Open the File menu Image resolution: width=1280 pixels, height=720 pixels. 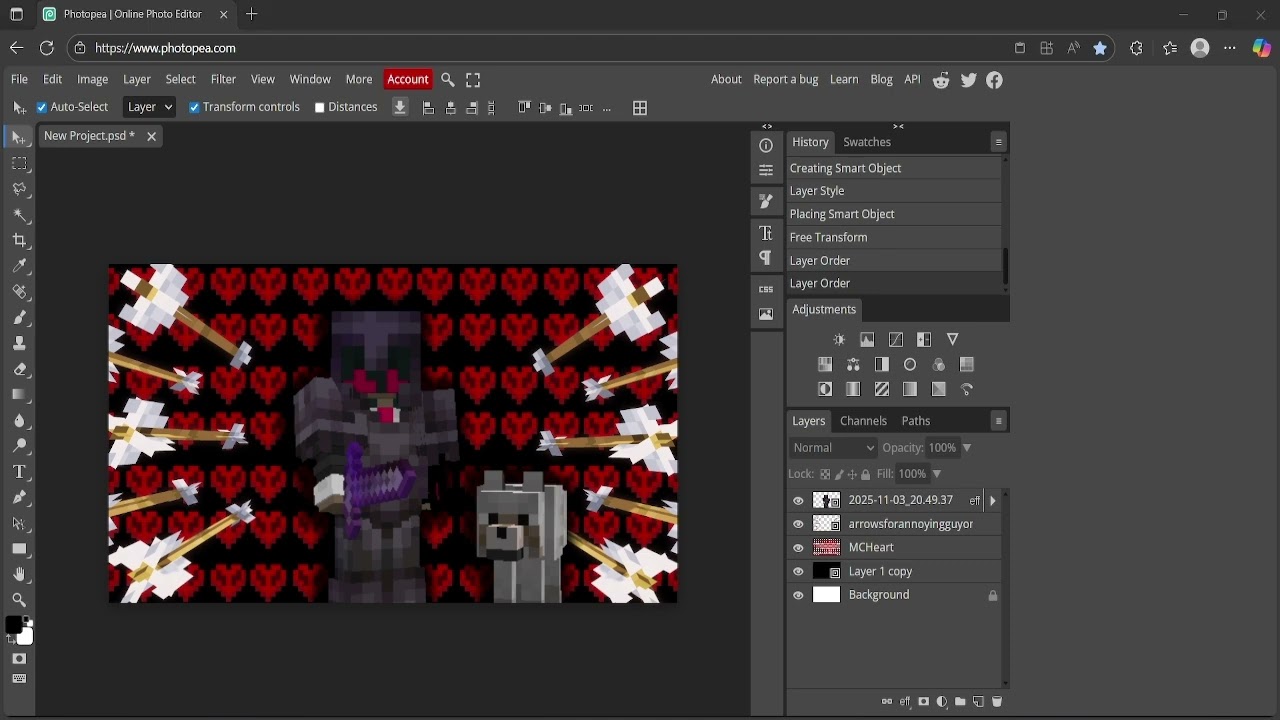pos(19,79)
